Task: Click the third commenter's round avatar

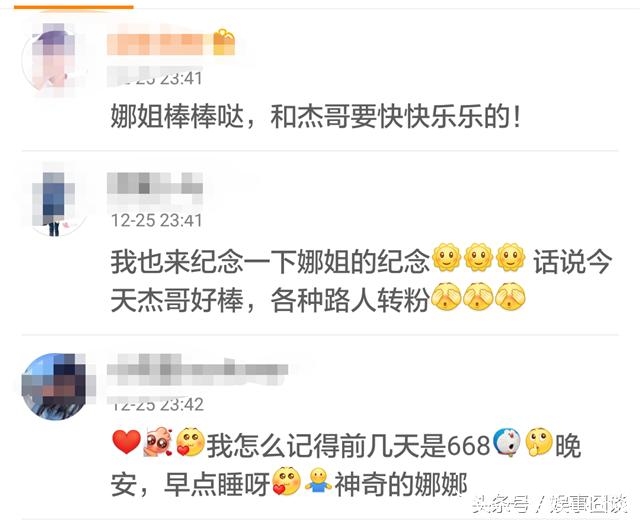Action: tap(56, 387)
